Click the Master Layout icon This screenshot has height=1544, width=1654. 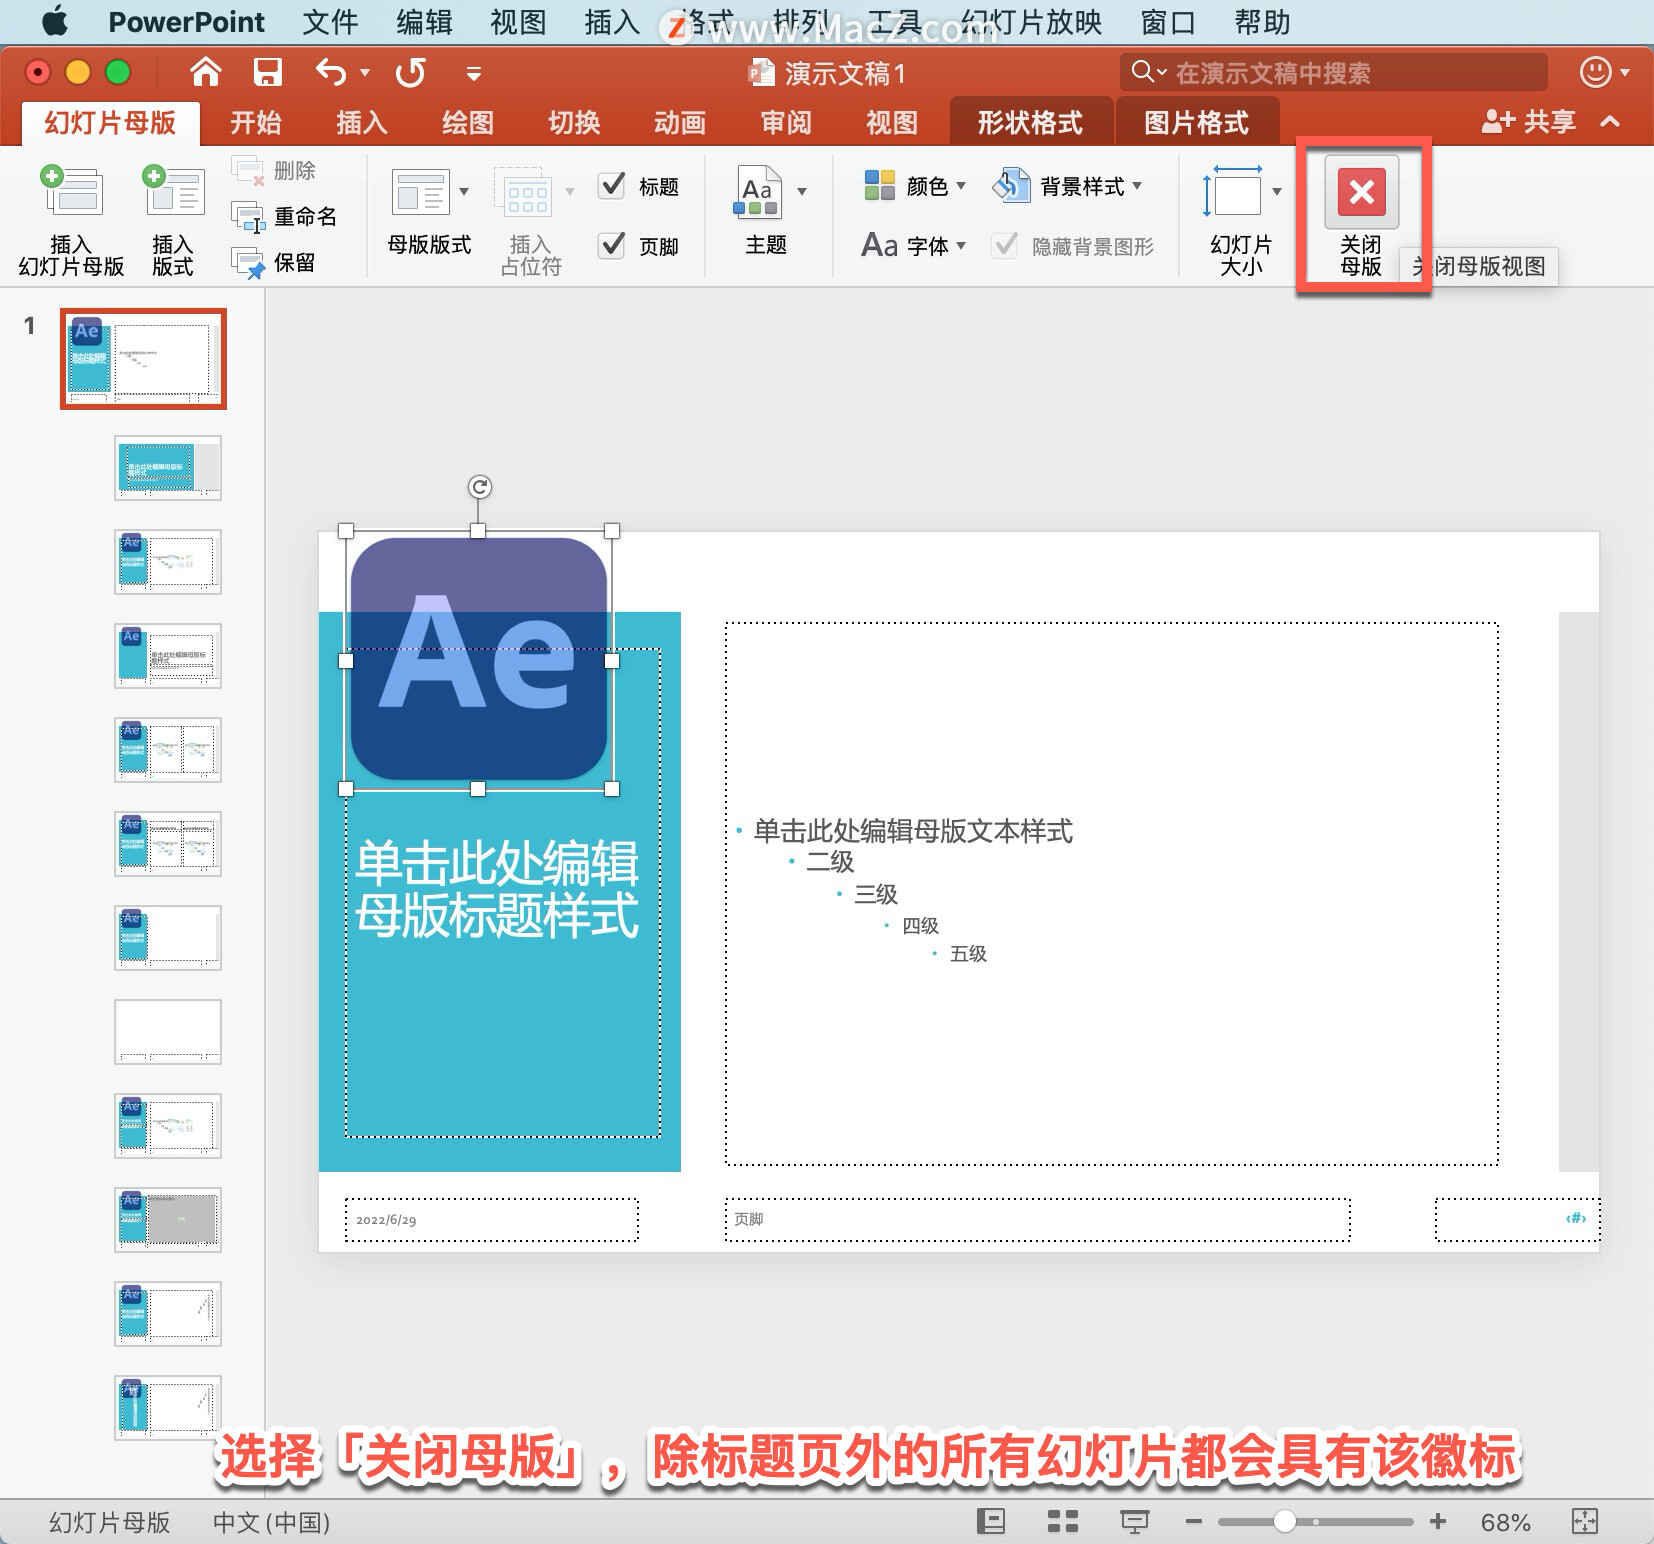click(x=421, y=192)
